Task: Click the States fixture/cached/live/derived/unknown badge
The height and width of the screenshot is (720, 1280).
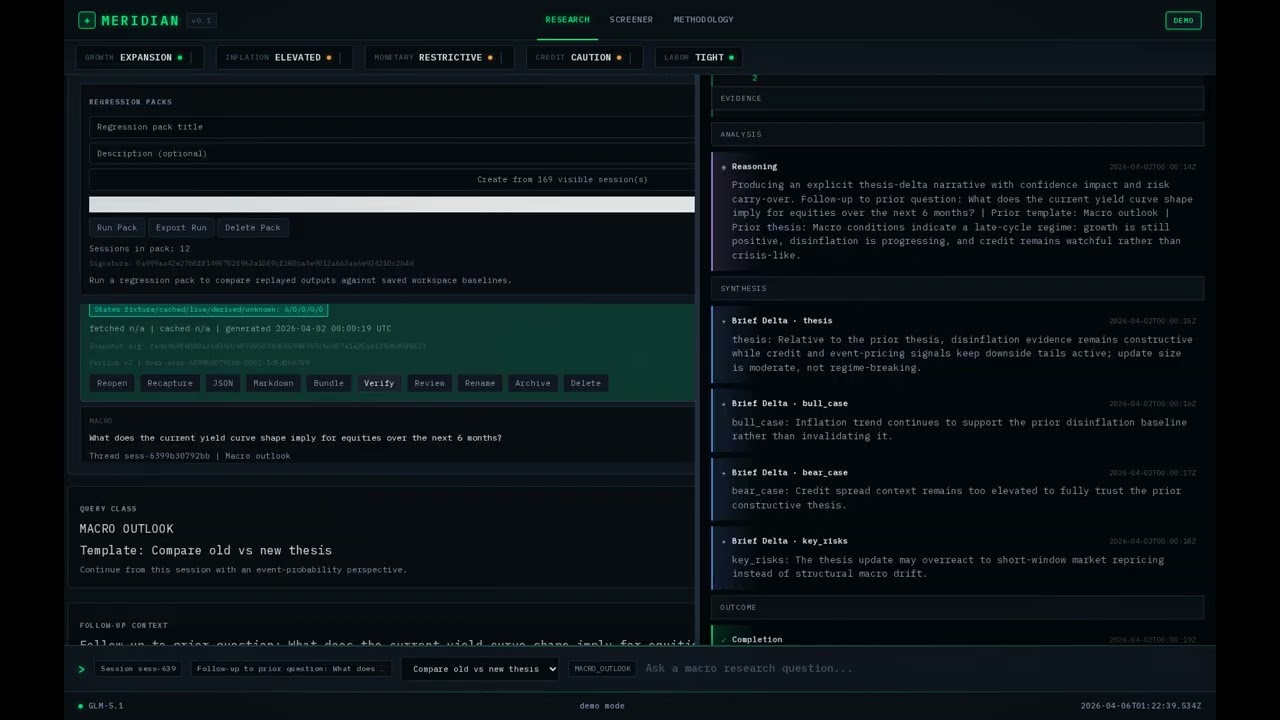Action: 208,310
